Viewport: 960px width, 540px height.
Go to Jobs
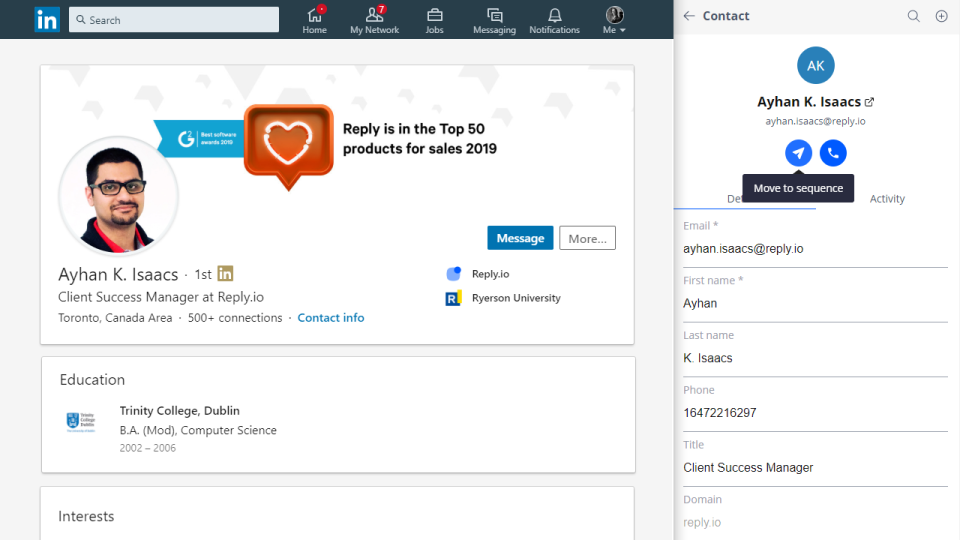[x=434, y=20]
